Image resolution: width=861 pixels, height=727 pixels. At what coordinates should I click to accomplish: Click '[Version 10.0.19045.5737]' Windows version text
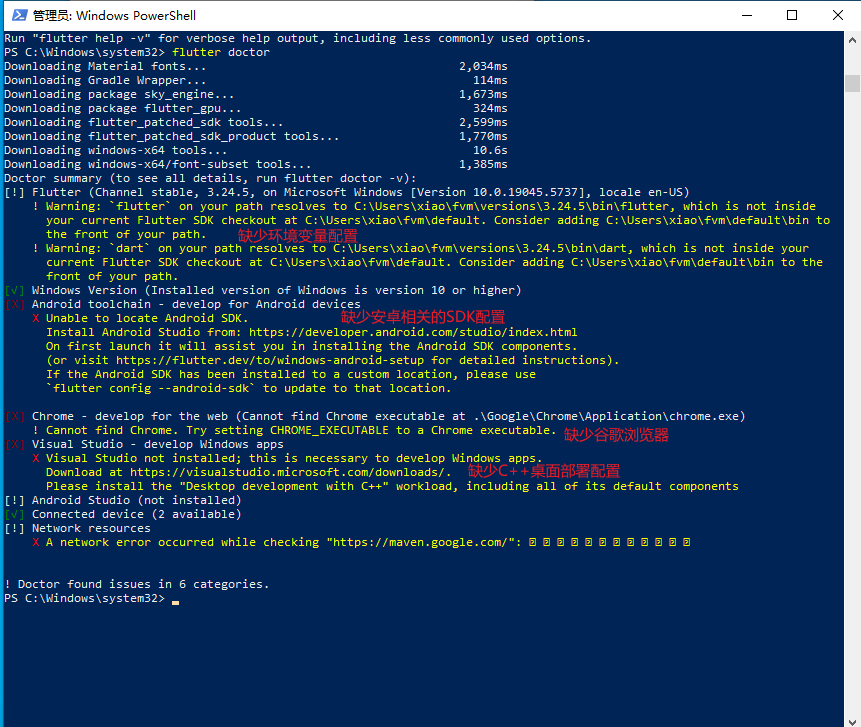(497, 192)
